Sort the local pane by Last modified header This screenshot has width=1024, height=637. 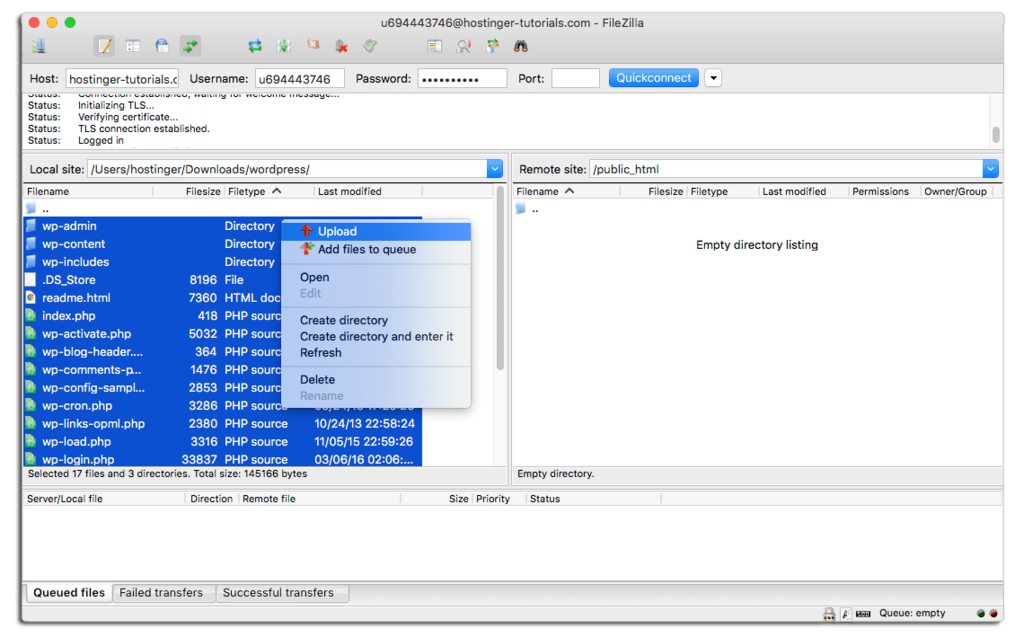349,191
